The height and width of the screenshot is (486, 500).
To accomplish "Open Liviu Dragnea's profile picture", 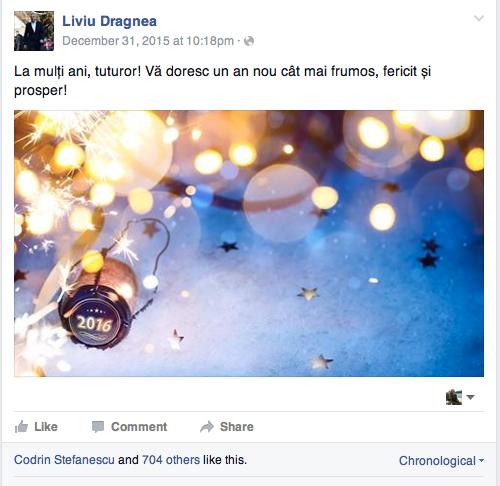I will (34, 31).
